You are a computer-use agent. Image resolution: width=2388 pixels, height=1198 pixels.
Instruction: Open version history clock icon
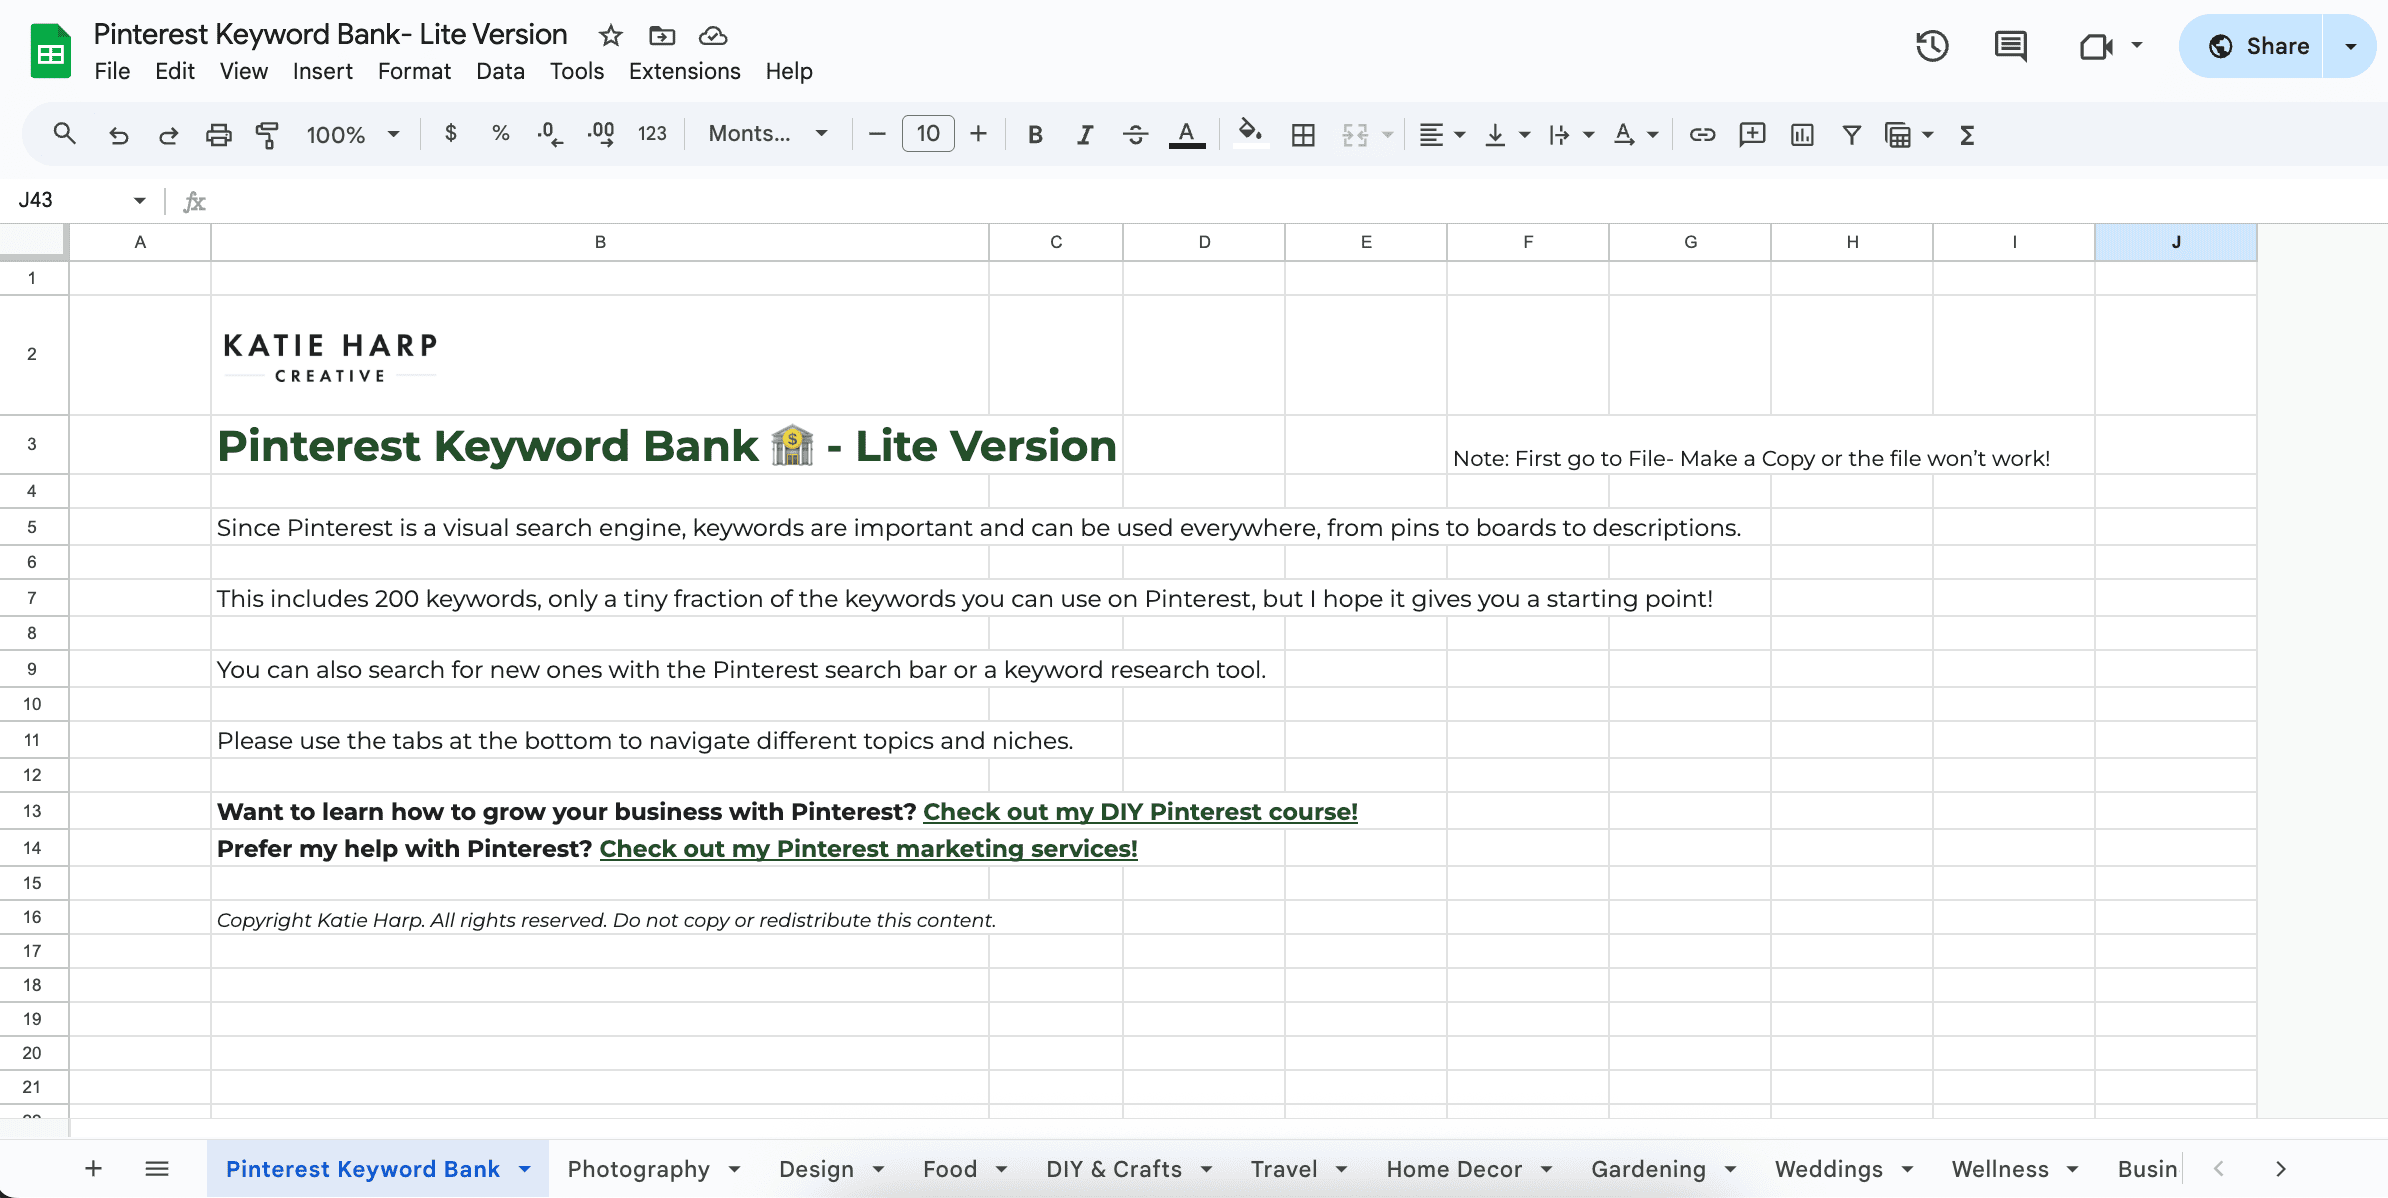coord(1932,46)
